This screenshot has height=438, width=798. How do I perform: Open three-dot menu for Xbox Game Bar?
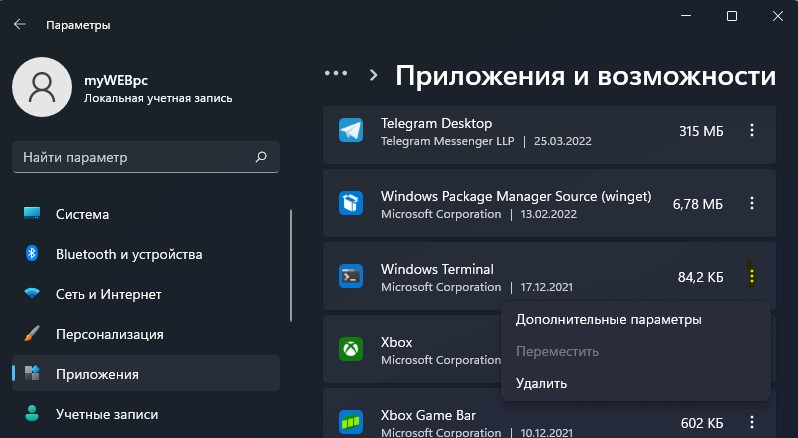coord(752,422)
